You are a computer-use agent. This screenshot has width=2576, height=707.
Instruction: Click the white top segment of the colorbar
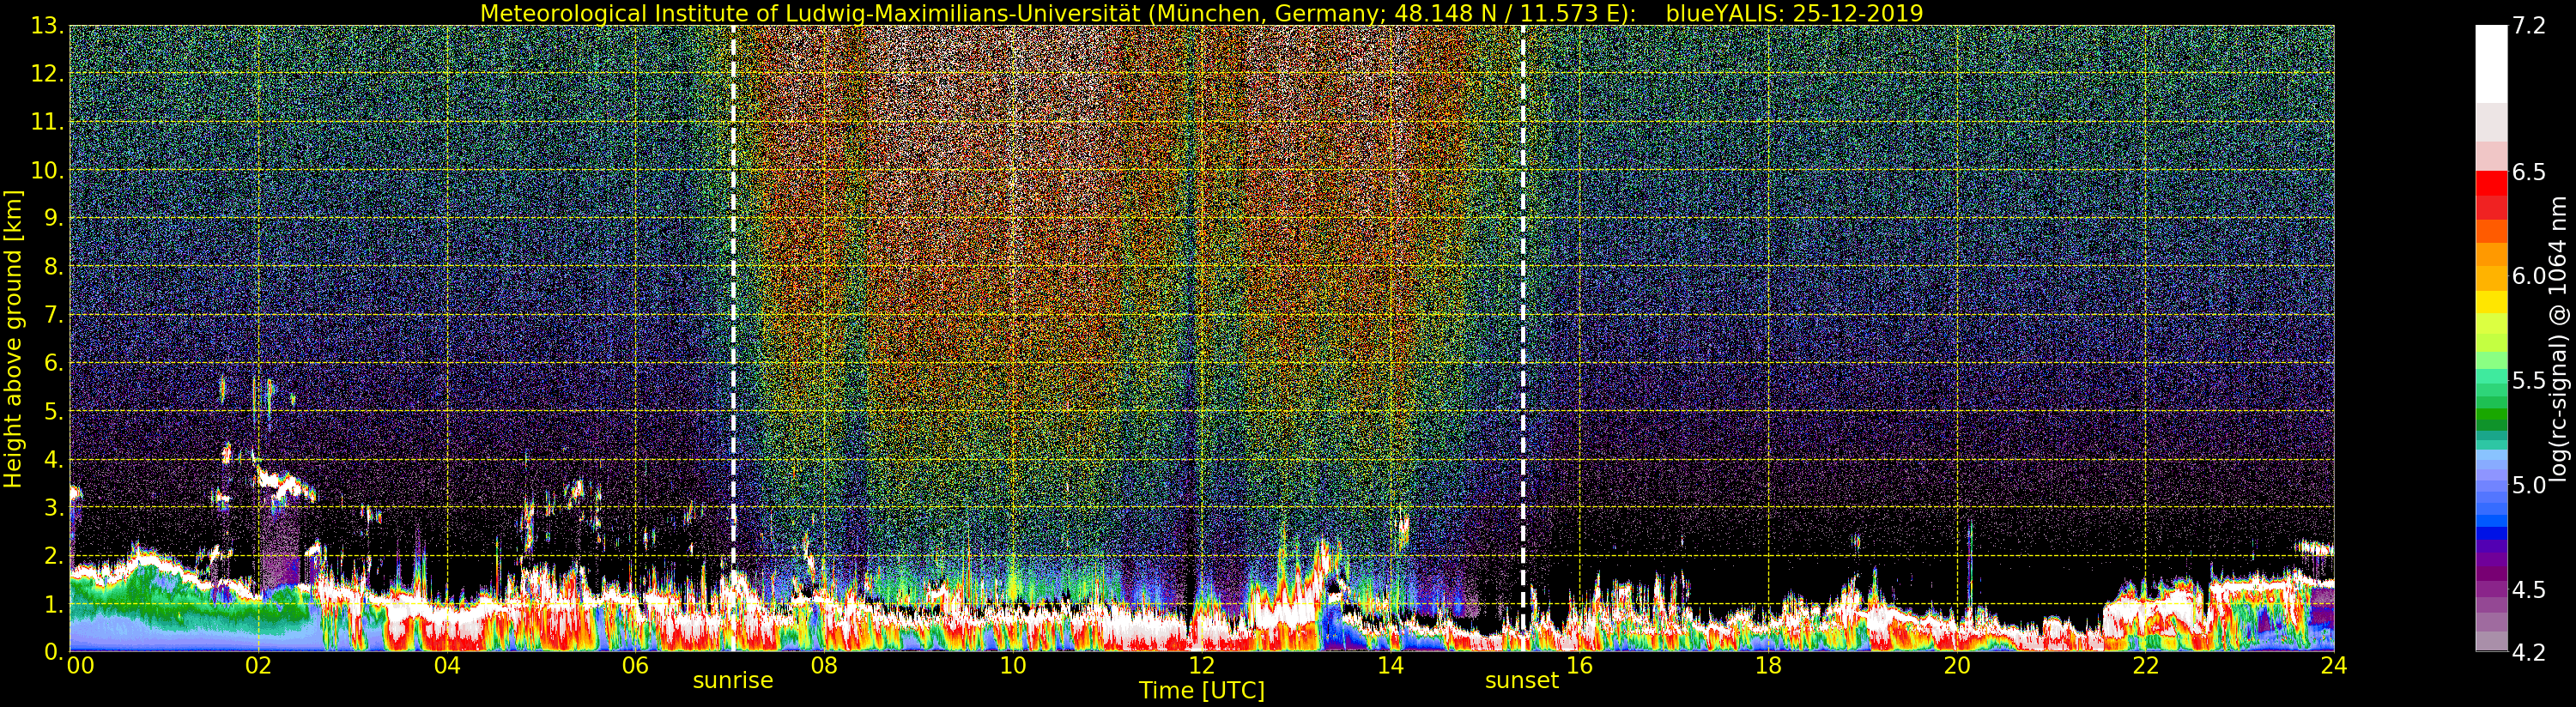pos(2491,64)
